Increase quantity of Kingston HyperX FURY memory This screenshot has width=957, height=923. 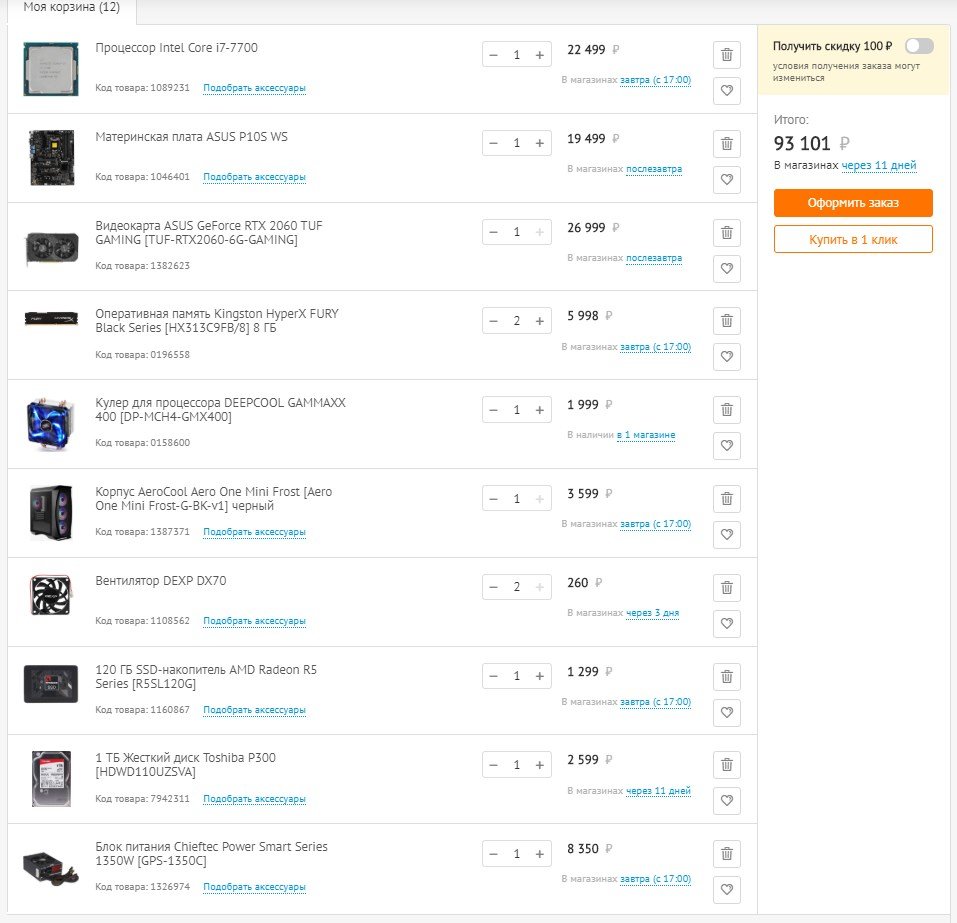[540, 321]
